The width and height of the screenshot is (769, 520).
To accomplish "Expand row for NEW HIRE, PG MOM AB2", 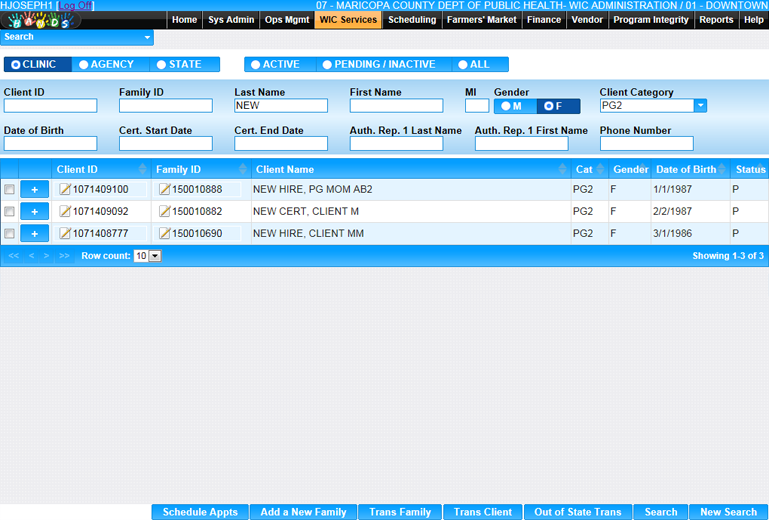I will pyautogui.click(x=34, y=189).
